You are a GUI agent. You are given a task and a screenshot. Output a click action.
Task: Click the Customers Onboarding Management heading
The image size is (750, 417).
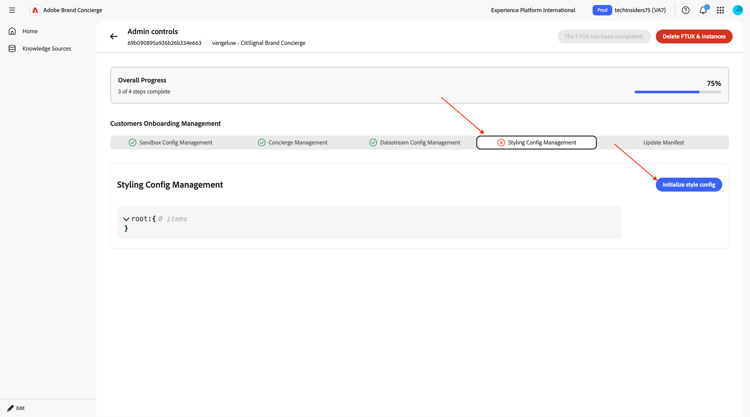click(165, 123)
